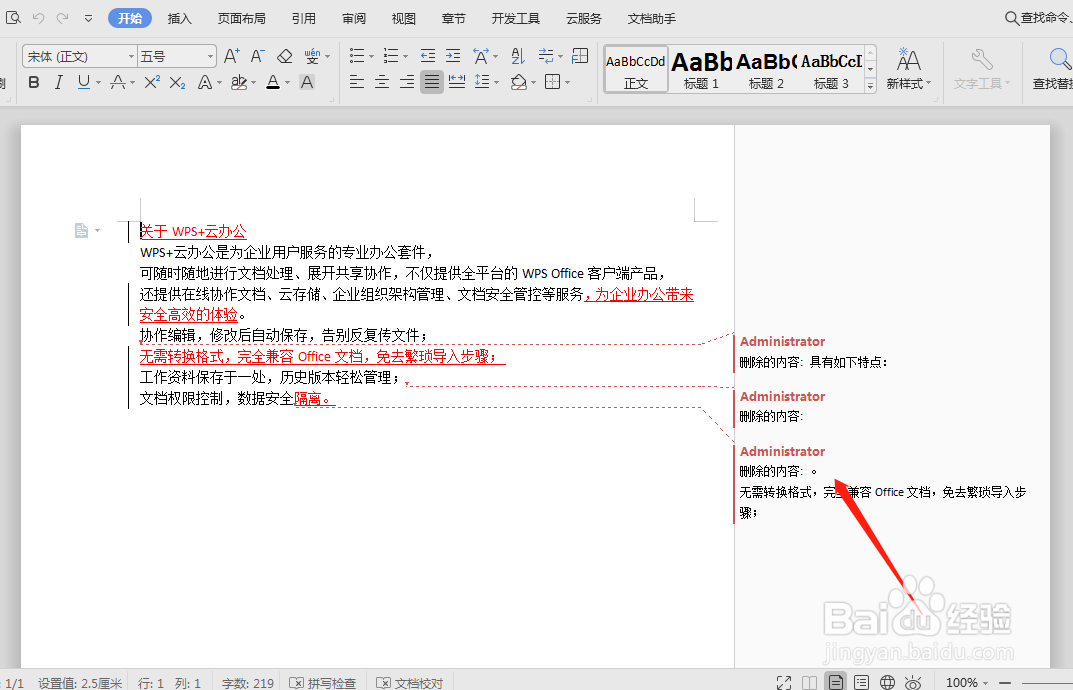The width and height of the screenshot is (1073, 690).
Task: Select justified paragraph alignment
Action: point(432,82)
